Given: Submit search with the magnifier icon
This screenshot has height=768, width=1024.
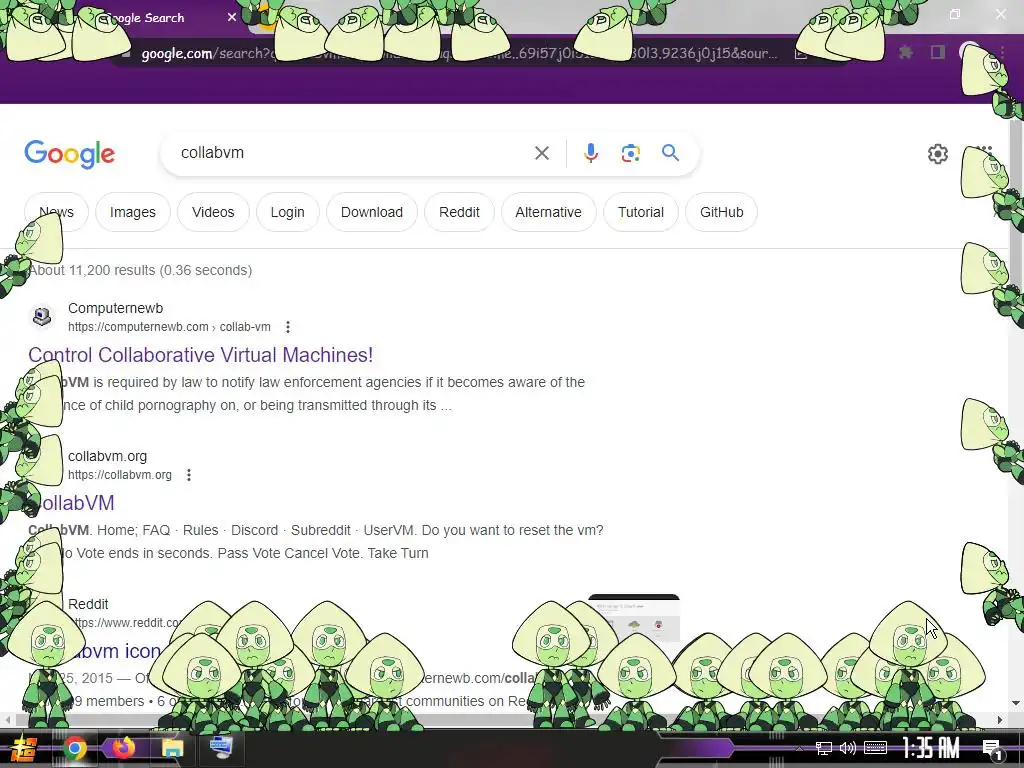Looking at the screenshot, I should [670, 153].
